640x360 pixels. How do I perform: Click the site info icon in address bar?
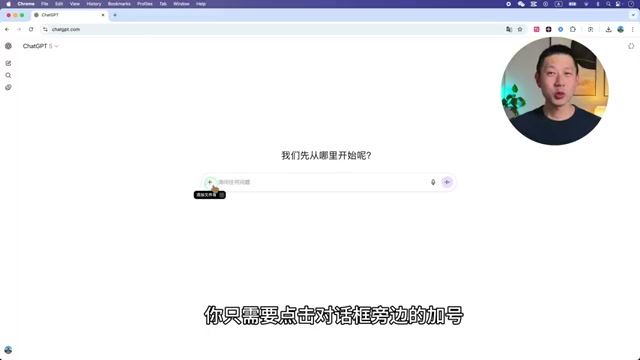(x=45, y=29)
